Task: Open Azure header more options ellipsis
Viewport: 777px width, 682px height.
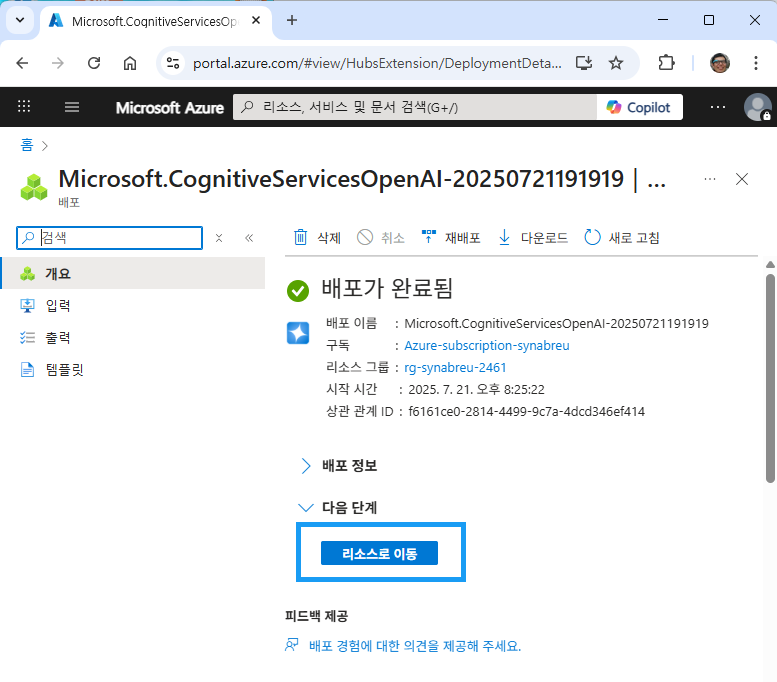Action: [x=718, y=107]
